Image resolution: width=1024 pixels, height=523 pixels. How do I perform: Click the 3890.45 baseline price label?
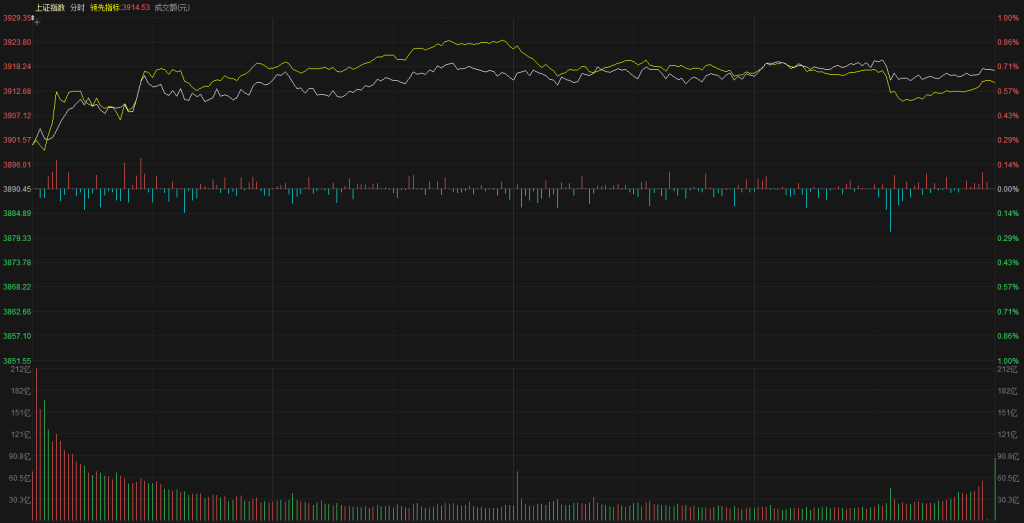tap(17, 189)
